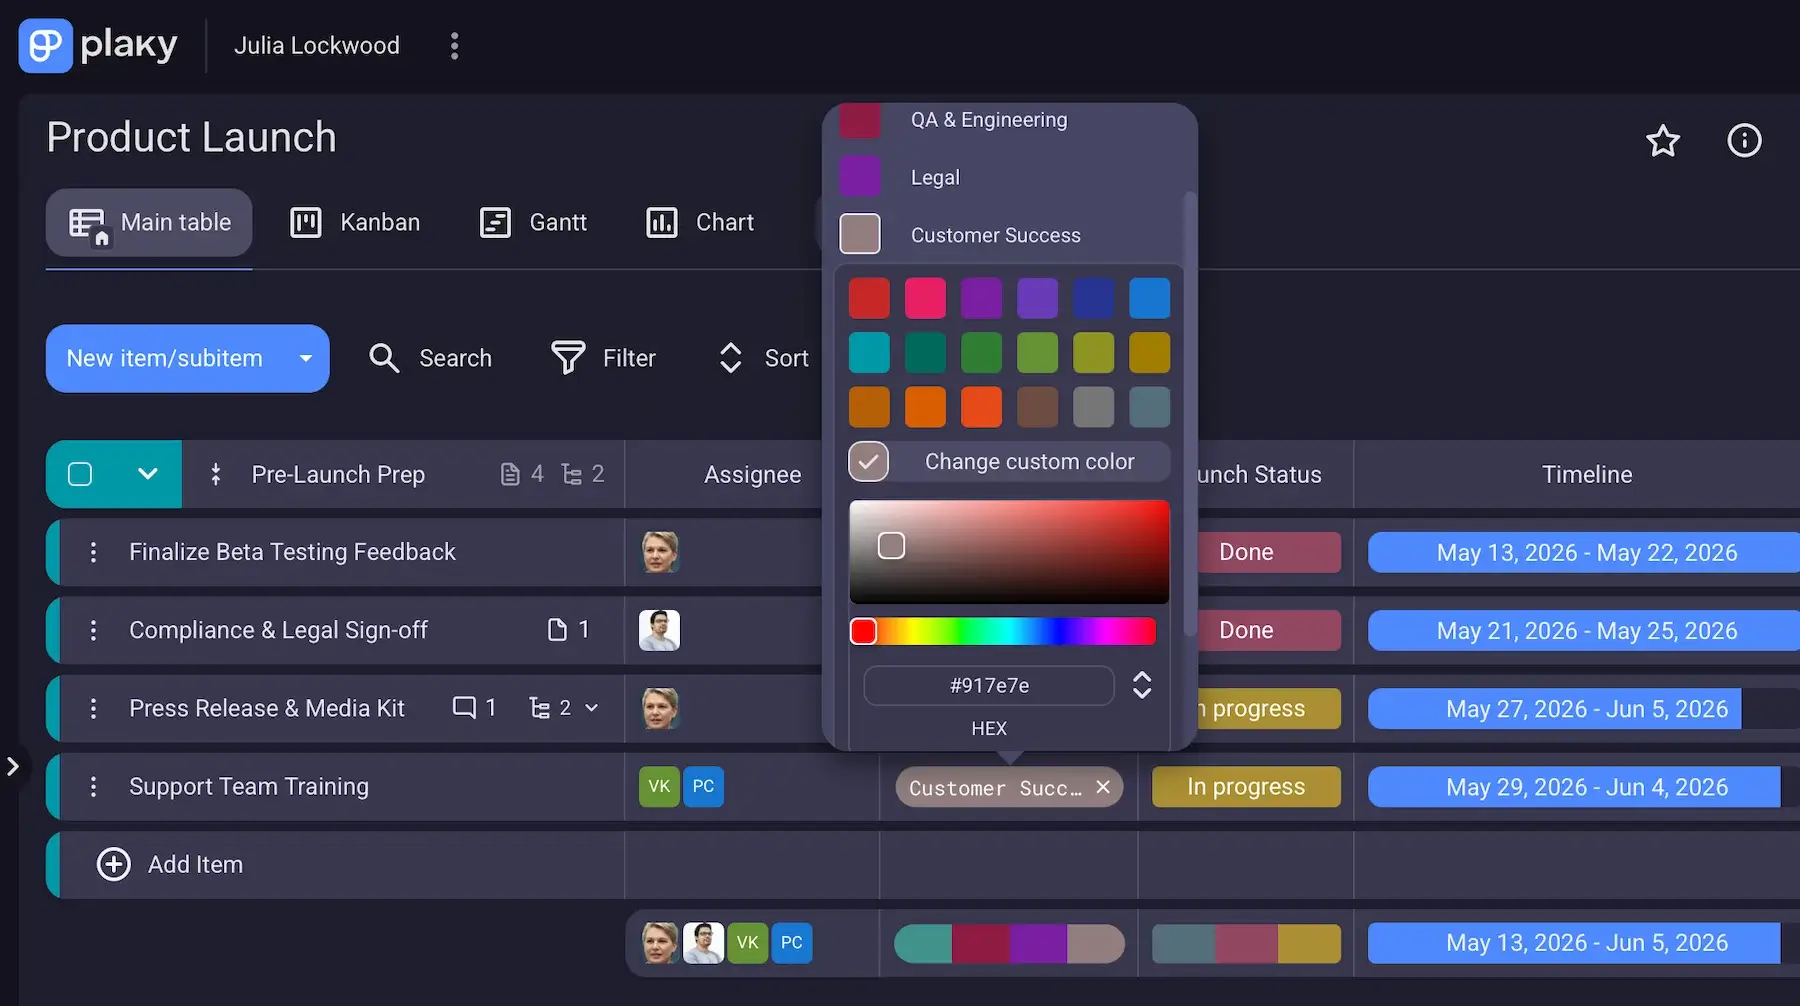This screenshot has width=1800, height=1006.
Task: Tick the Pre-Launch Prep group select-all checkbox
Action: (x=80, y=474)
